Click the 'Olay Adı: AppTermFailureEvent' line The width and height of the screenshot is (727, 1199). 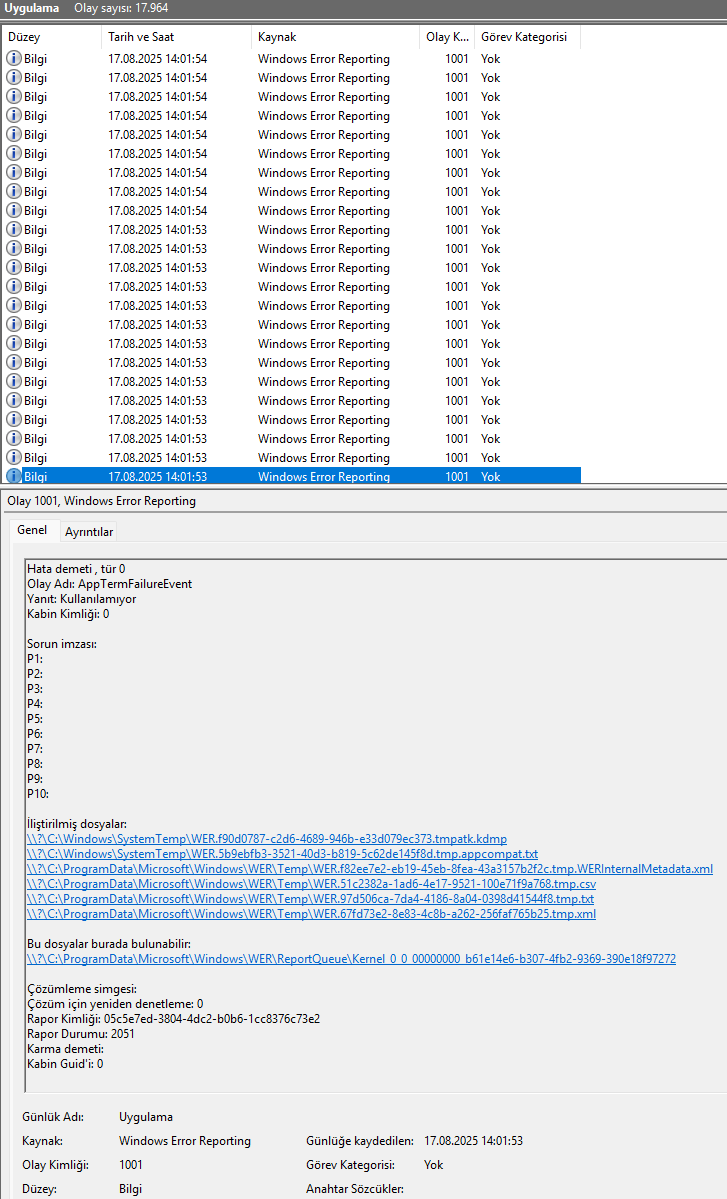pyautogui.click(x=109, y=583)
